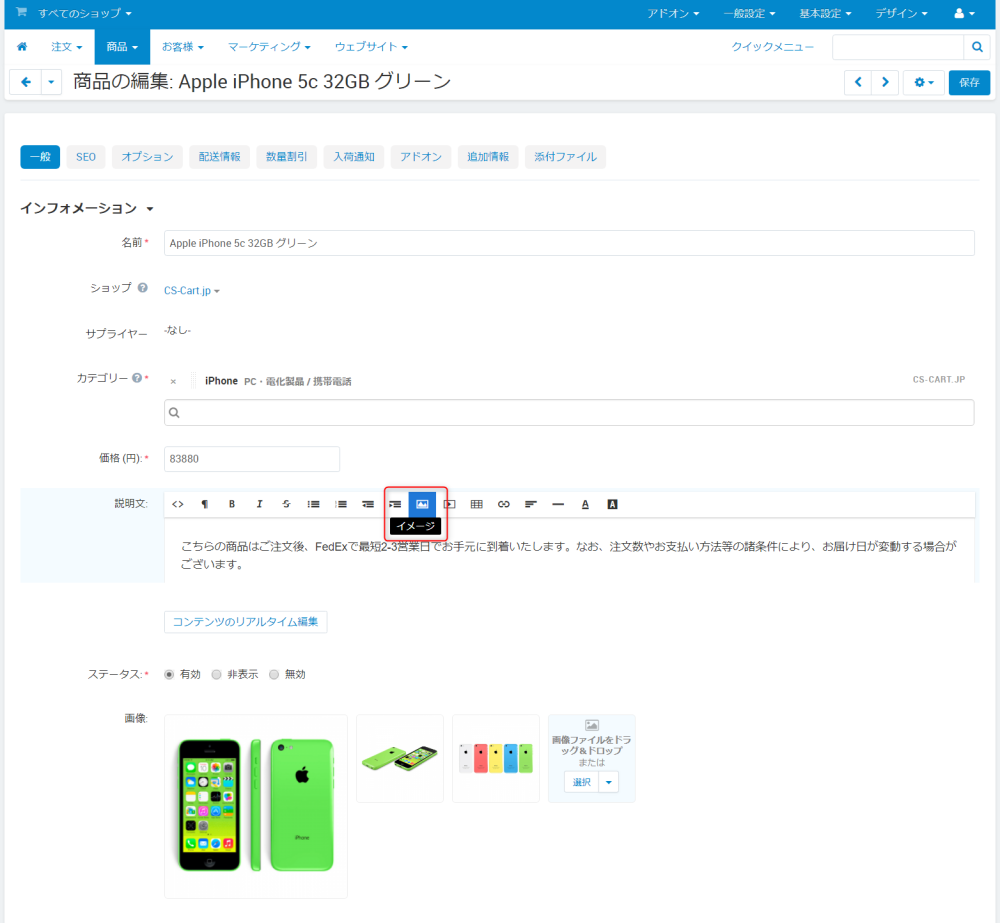Go to next product with right chevron
Screen dimensions: 1000x923
(885, 82)
